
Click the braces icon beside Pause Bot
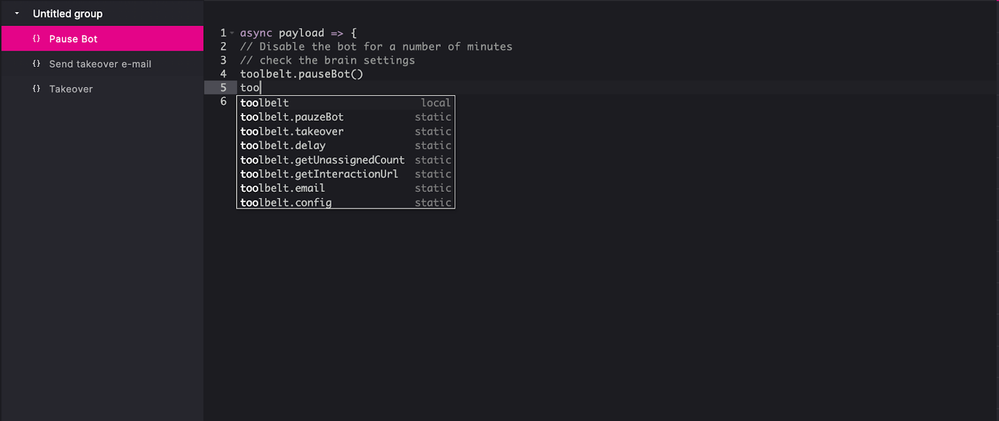36,39
